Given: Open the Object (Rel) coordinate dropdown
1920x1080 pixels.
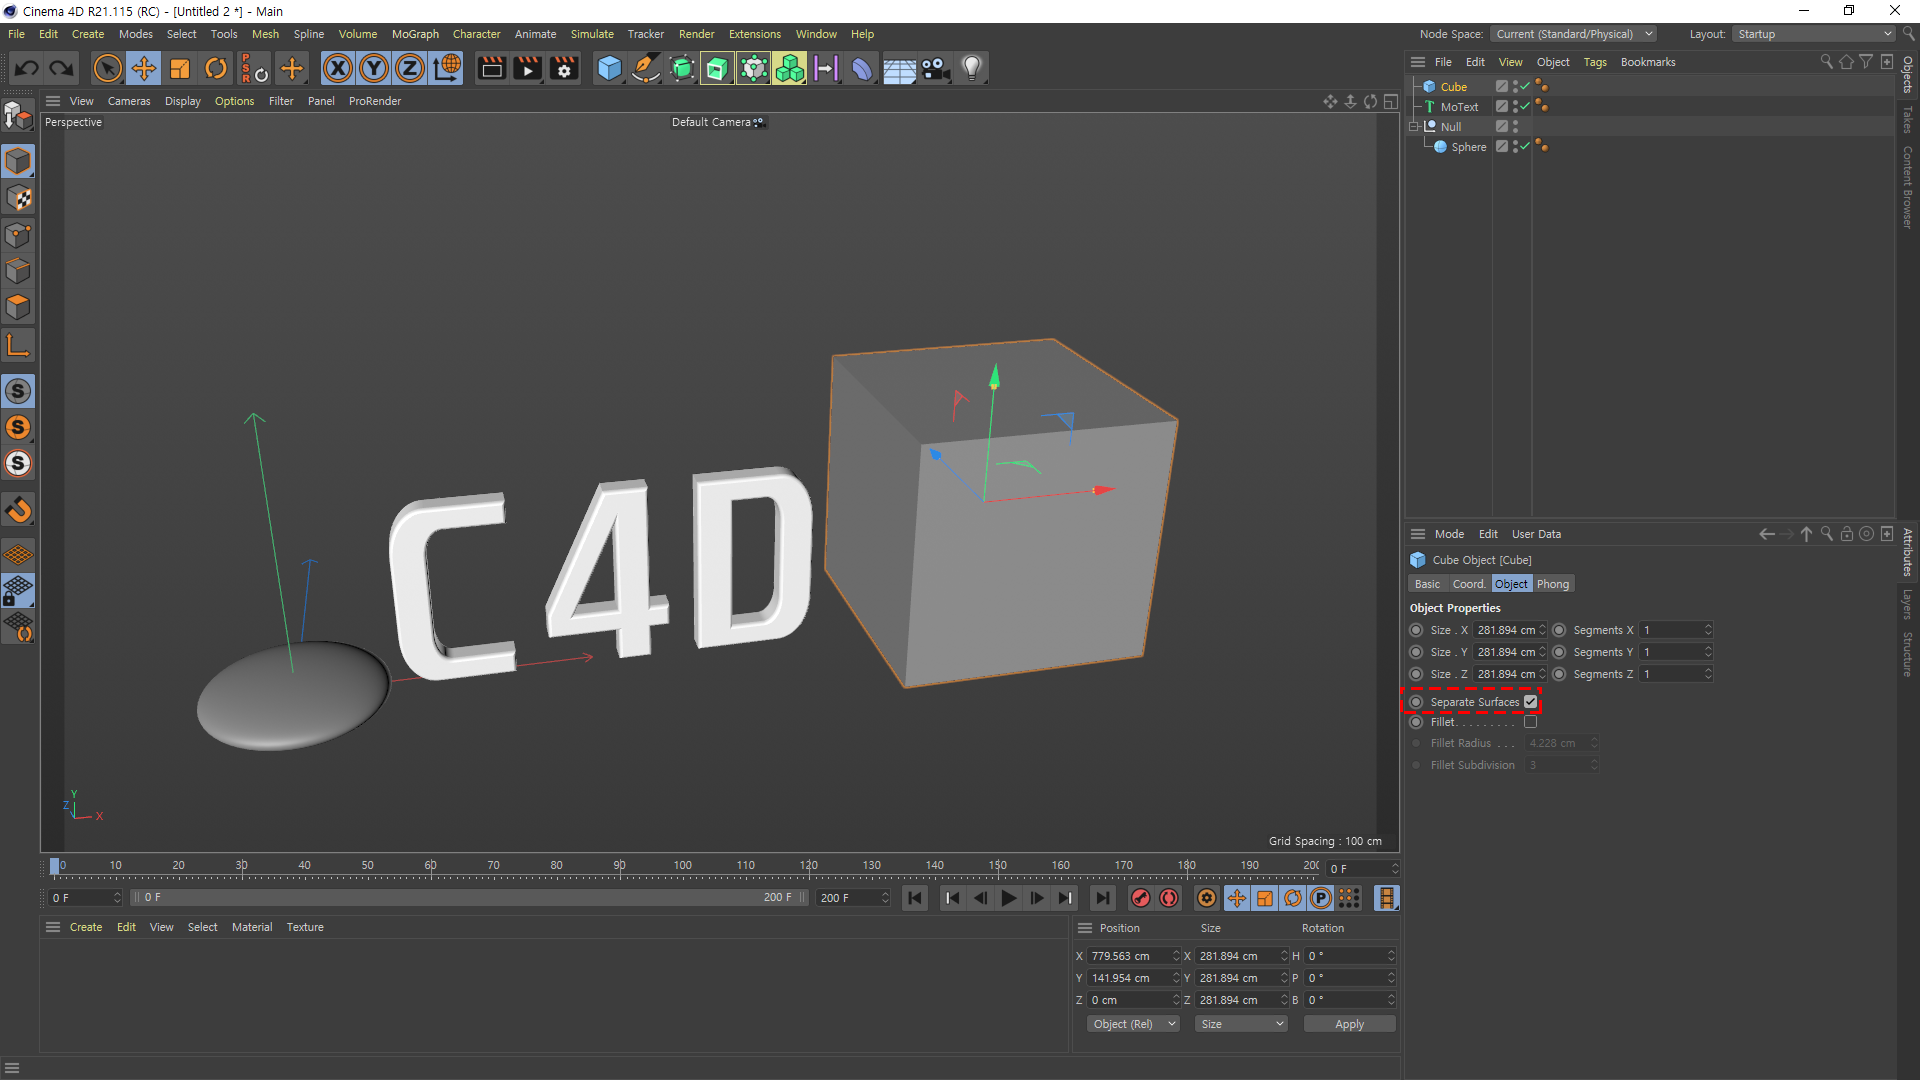Looking at the screenshot, I should [1133, 1024].
